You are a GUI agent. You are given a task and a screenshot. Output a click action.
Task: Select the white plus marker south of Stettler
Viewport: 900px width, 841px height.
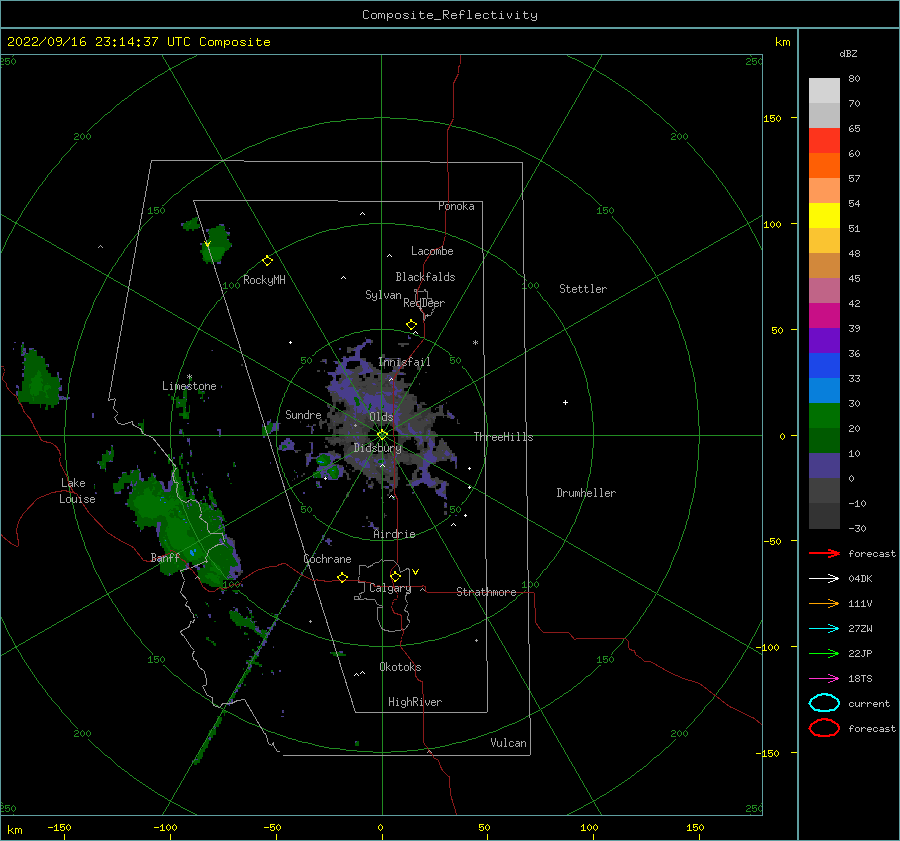(x=565, y=402)
